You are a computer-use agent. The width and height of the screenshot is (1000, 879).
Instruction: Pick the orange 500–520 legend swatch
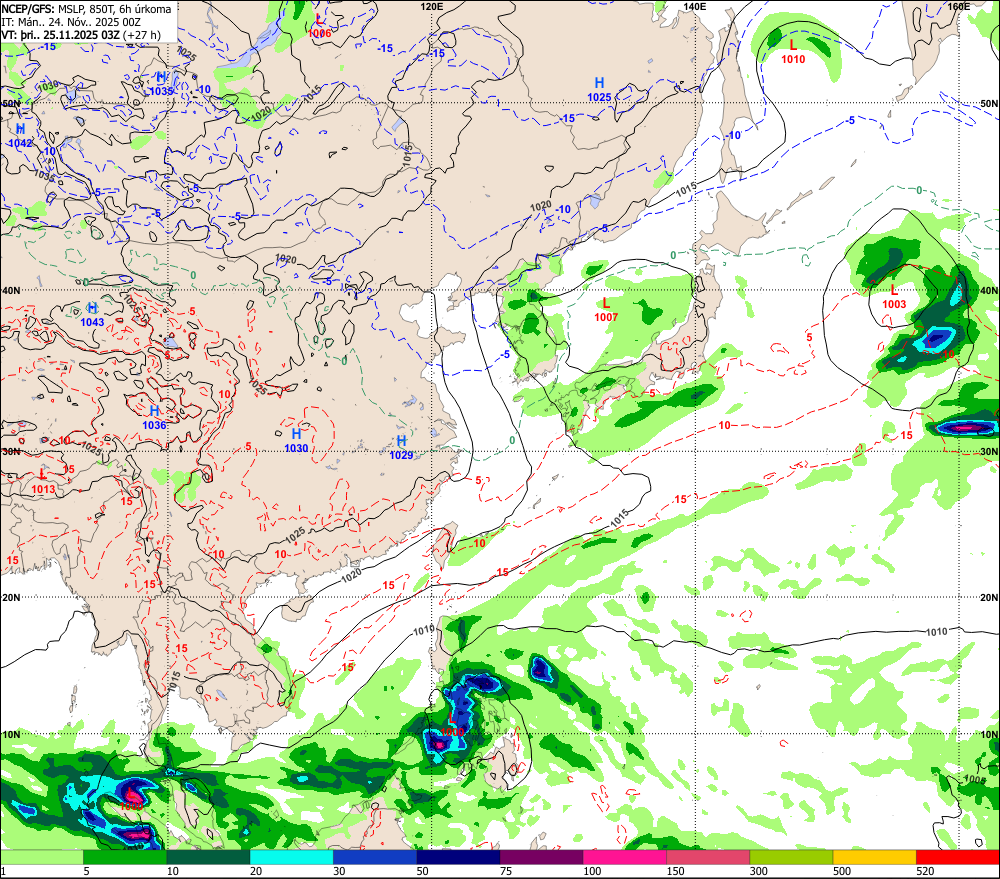[875, 857]
